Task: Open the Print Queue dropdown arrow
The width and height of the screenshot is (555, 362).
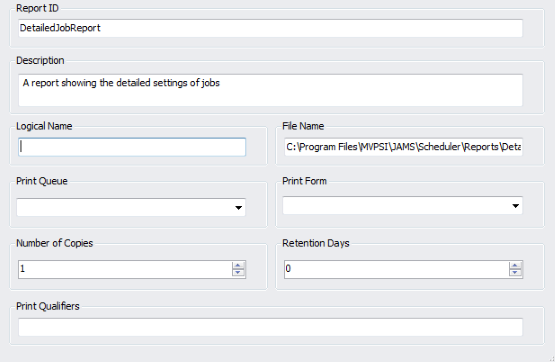Action: click(x=239, y=208)
